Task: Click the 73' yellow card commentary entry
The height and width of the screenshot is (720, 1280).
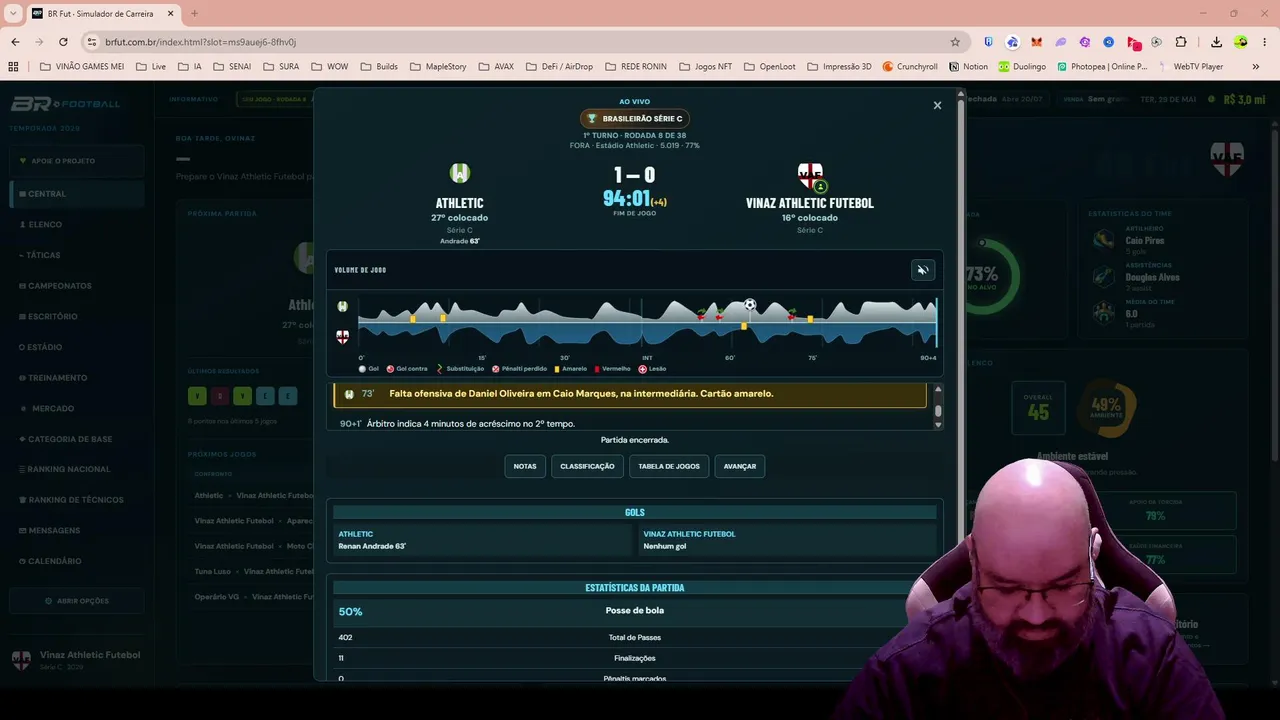Action: [630, 394]
